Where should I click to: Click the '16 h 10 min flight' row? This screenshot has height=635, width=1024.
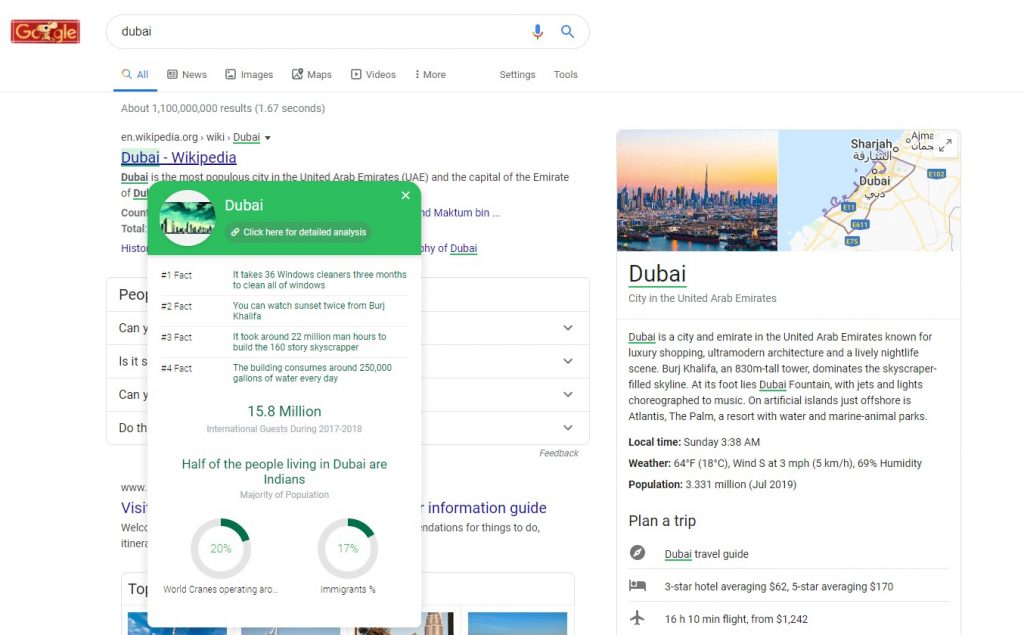[789, 619]
